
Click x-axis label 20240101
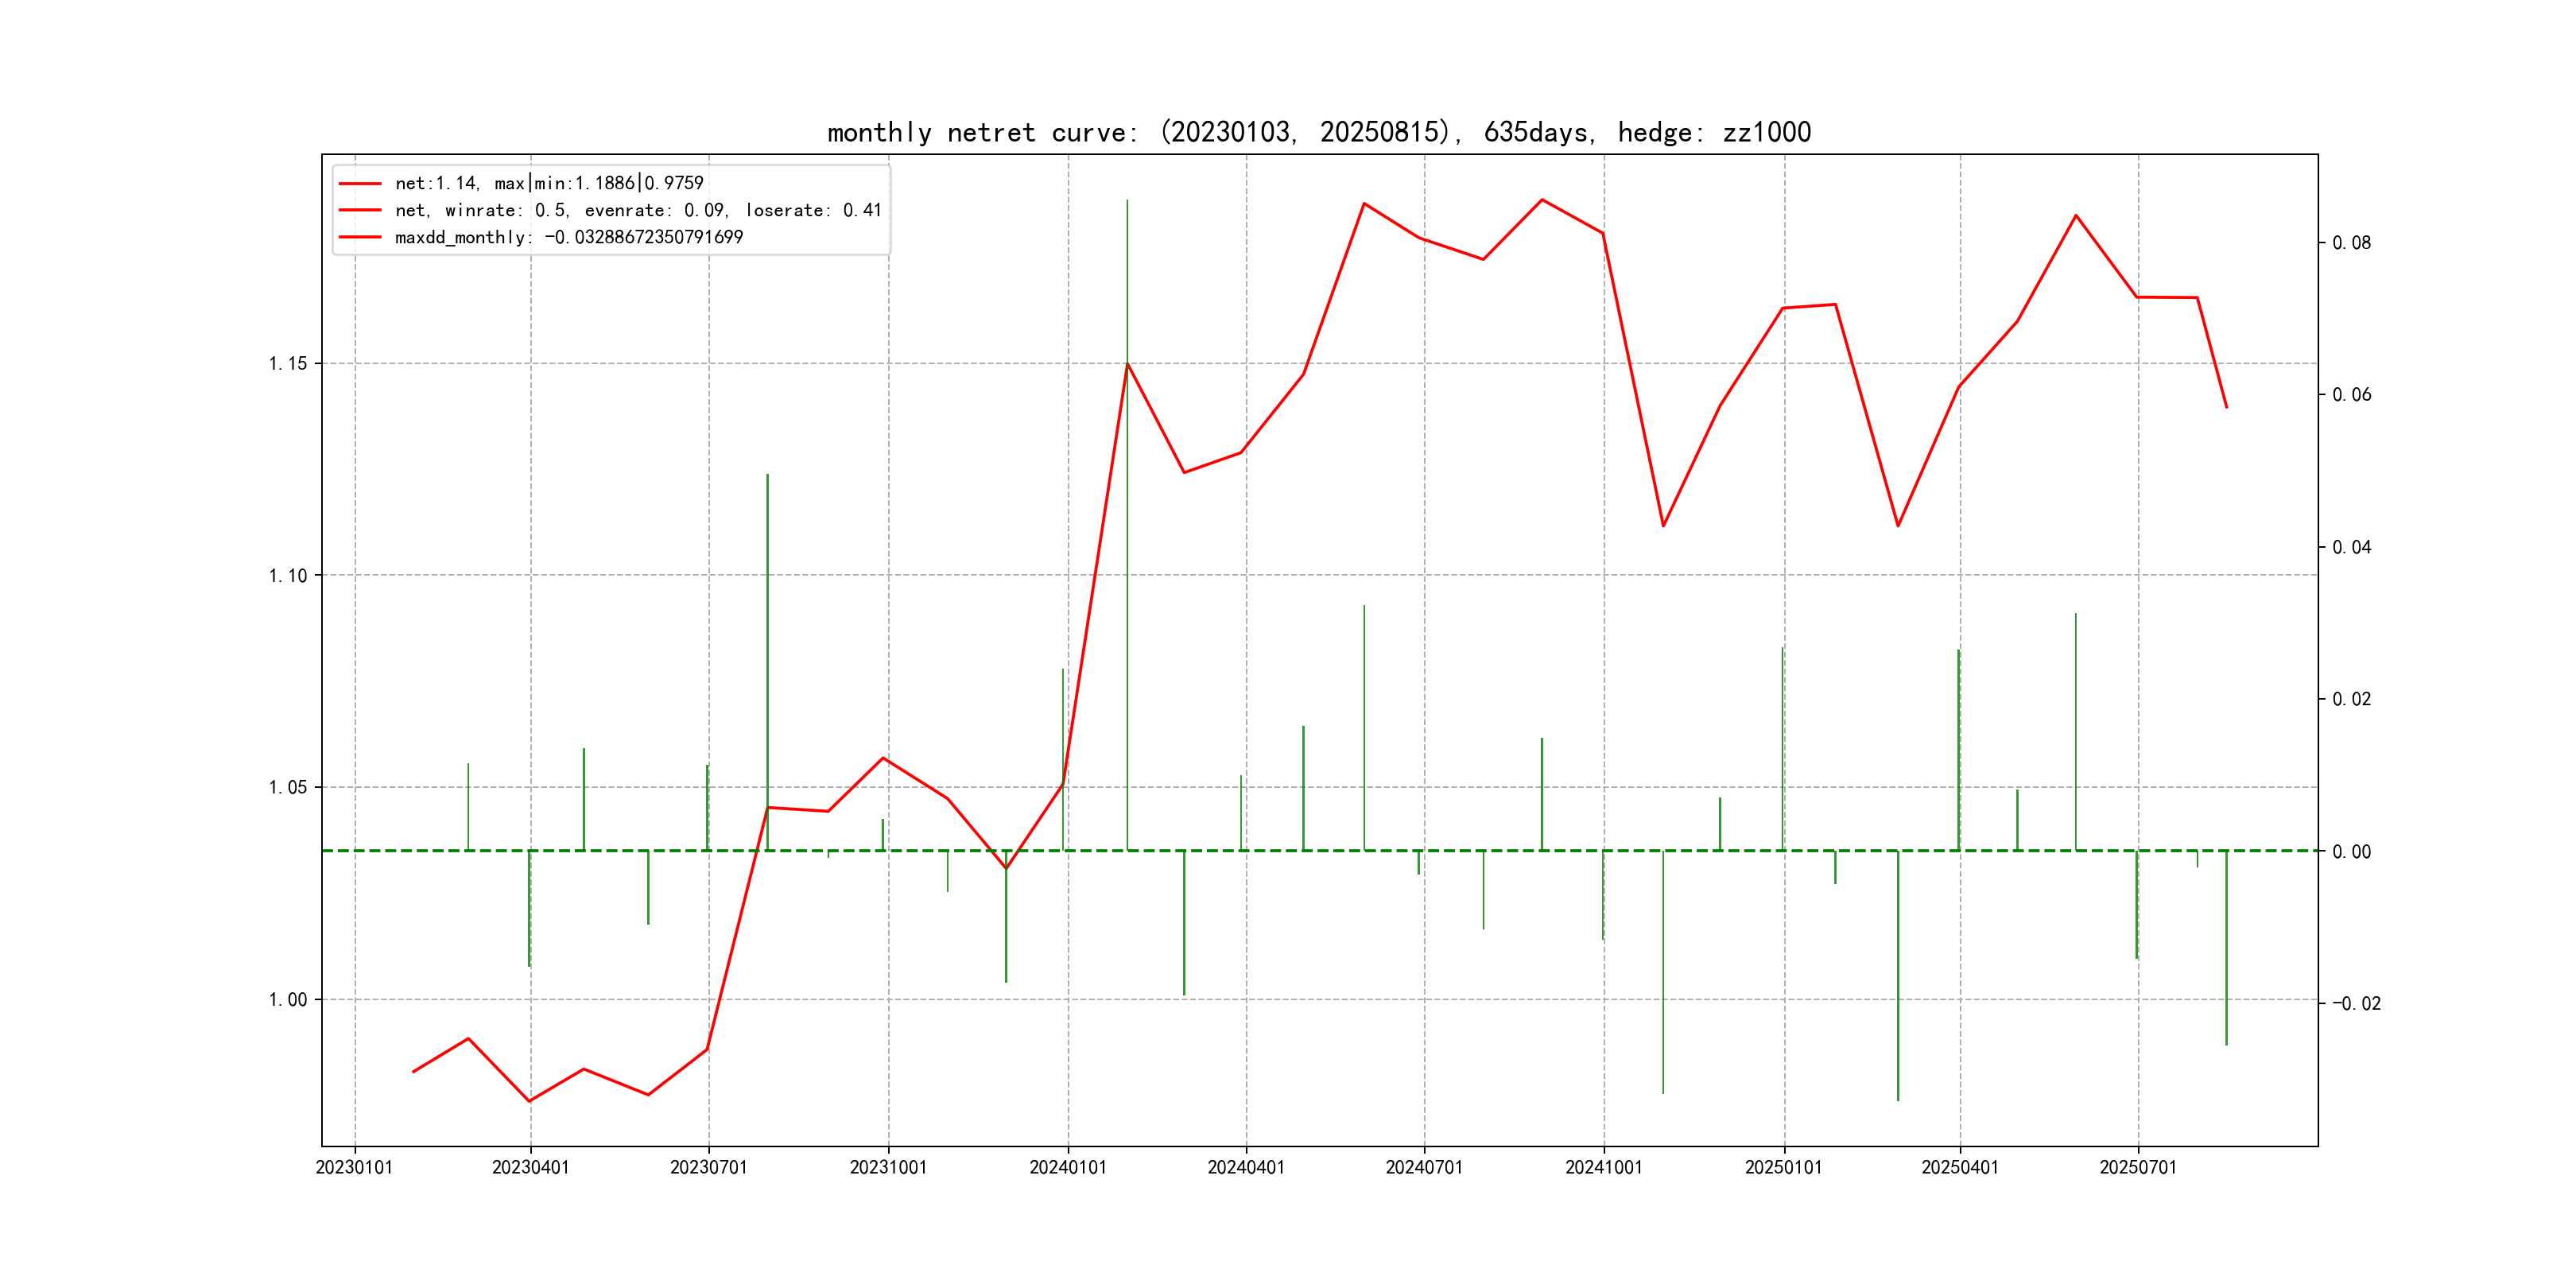click(1067, 1167)
